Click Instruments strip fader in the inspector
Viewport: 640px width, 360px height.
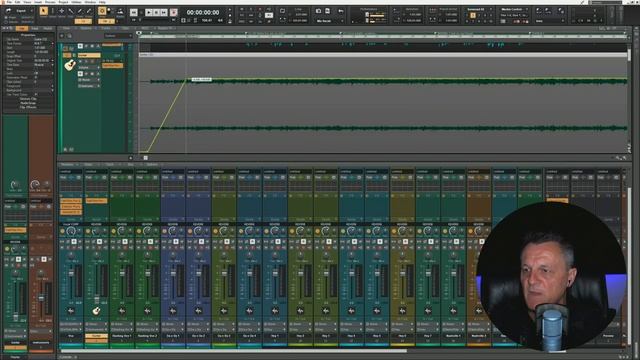(x=41, y=298)
